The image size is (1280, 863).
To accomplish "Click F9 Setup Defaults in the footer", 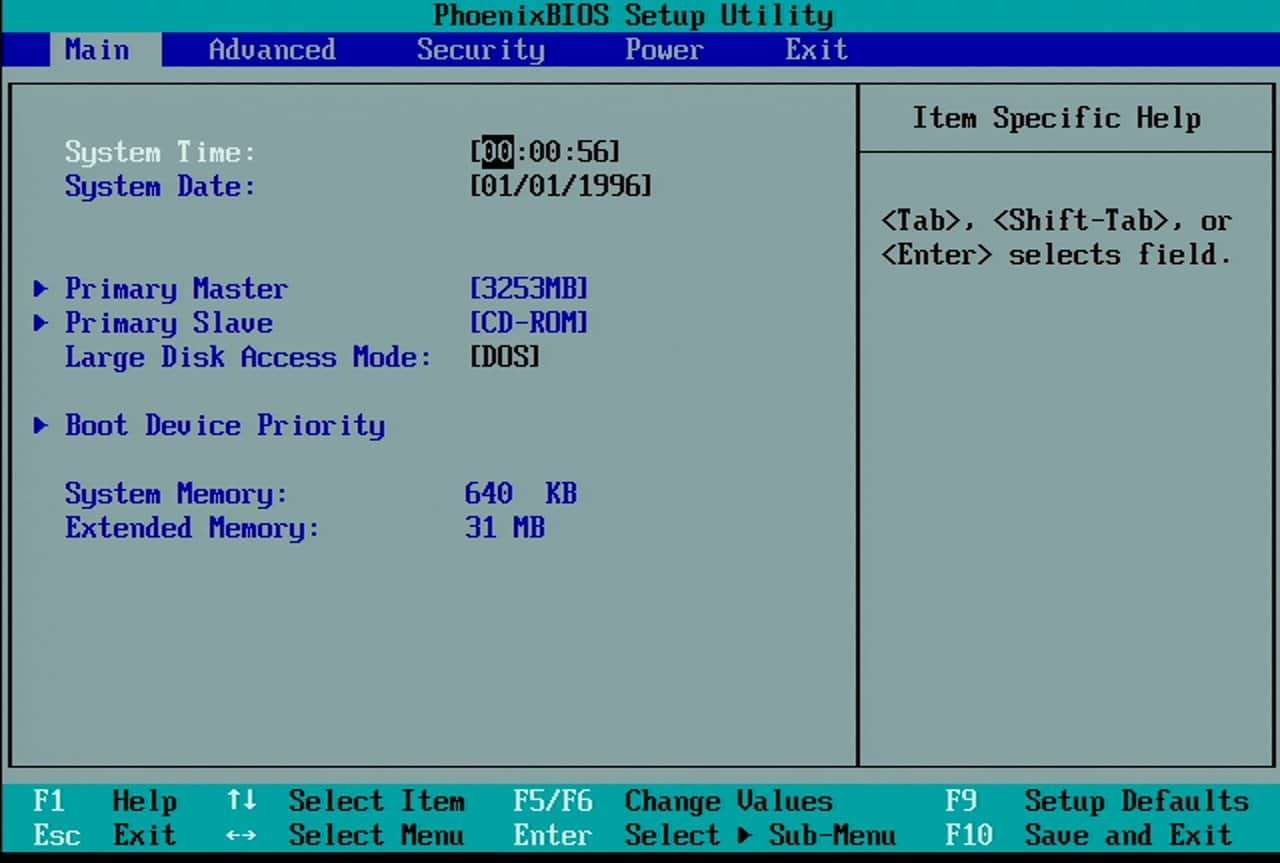I will 1097,801.
